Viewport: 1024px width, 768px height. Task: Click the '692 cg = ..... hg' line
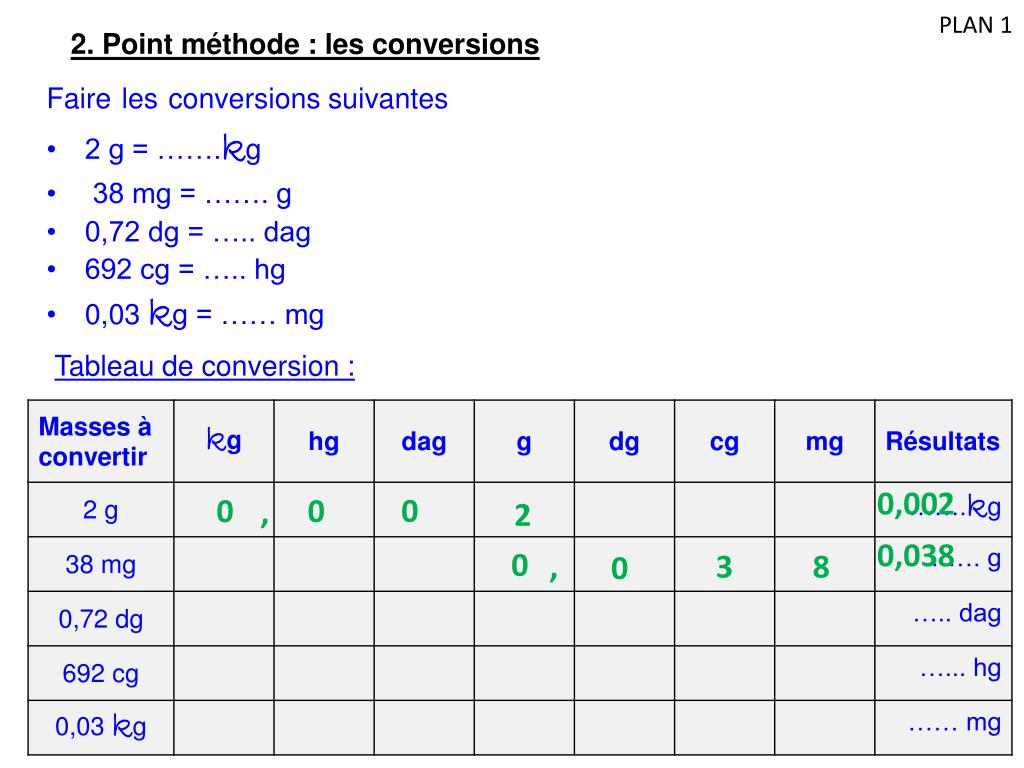(185, 270)
